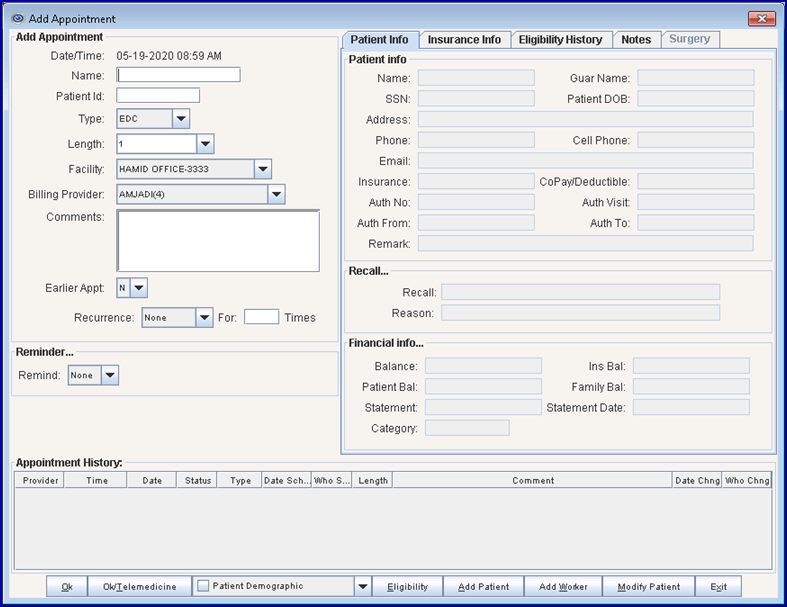Viewport: 787px width, 607px height.
Task: Click the Provider column header
Action: (x=40, y=480)
